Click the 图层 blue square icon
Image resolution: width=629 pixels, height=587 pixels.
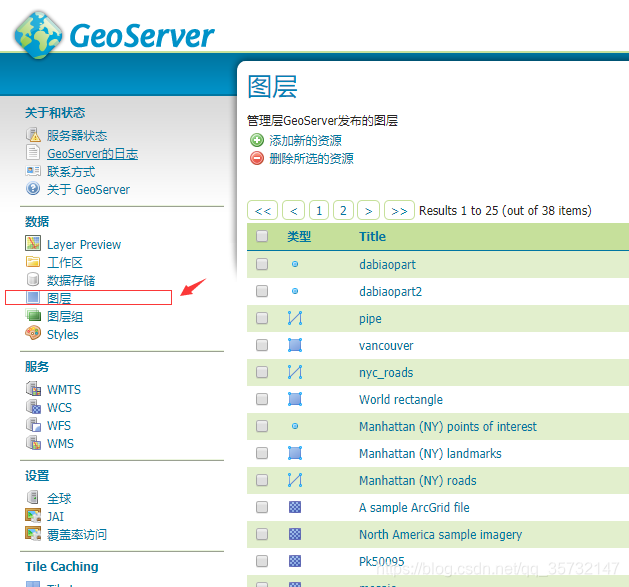coord(33,297)
